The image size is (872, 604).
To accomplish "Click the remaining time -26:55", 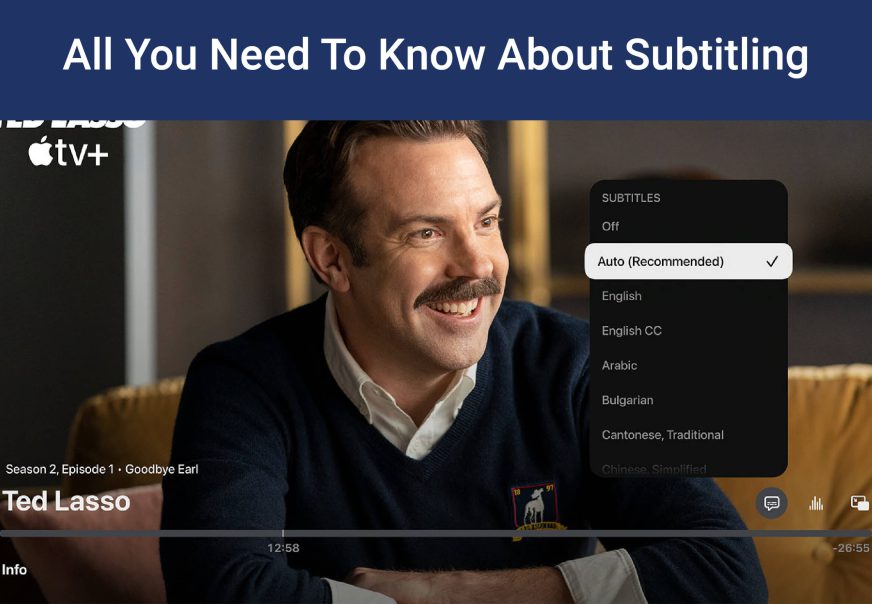I will coord(851,548).
